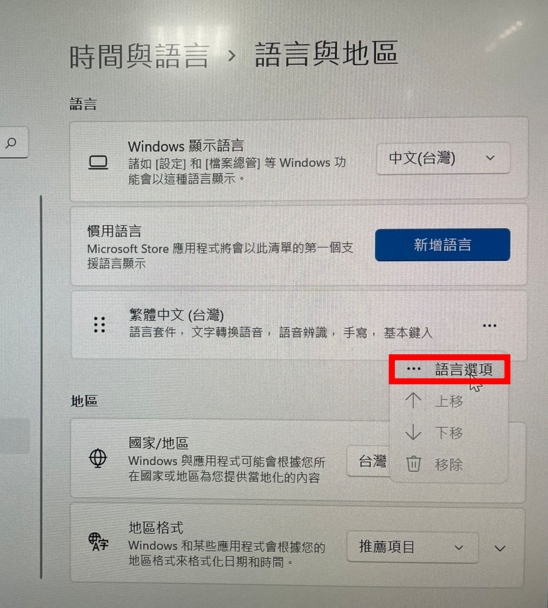Go back to 時間與語言 breadcrumb
Viewport: 548px width, 608px height.
pos(140,57)
